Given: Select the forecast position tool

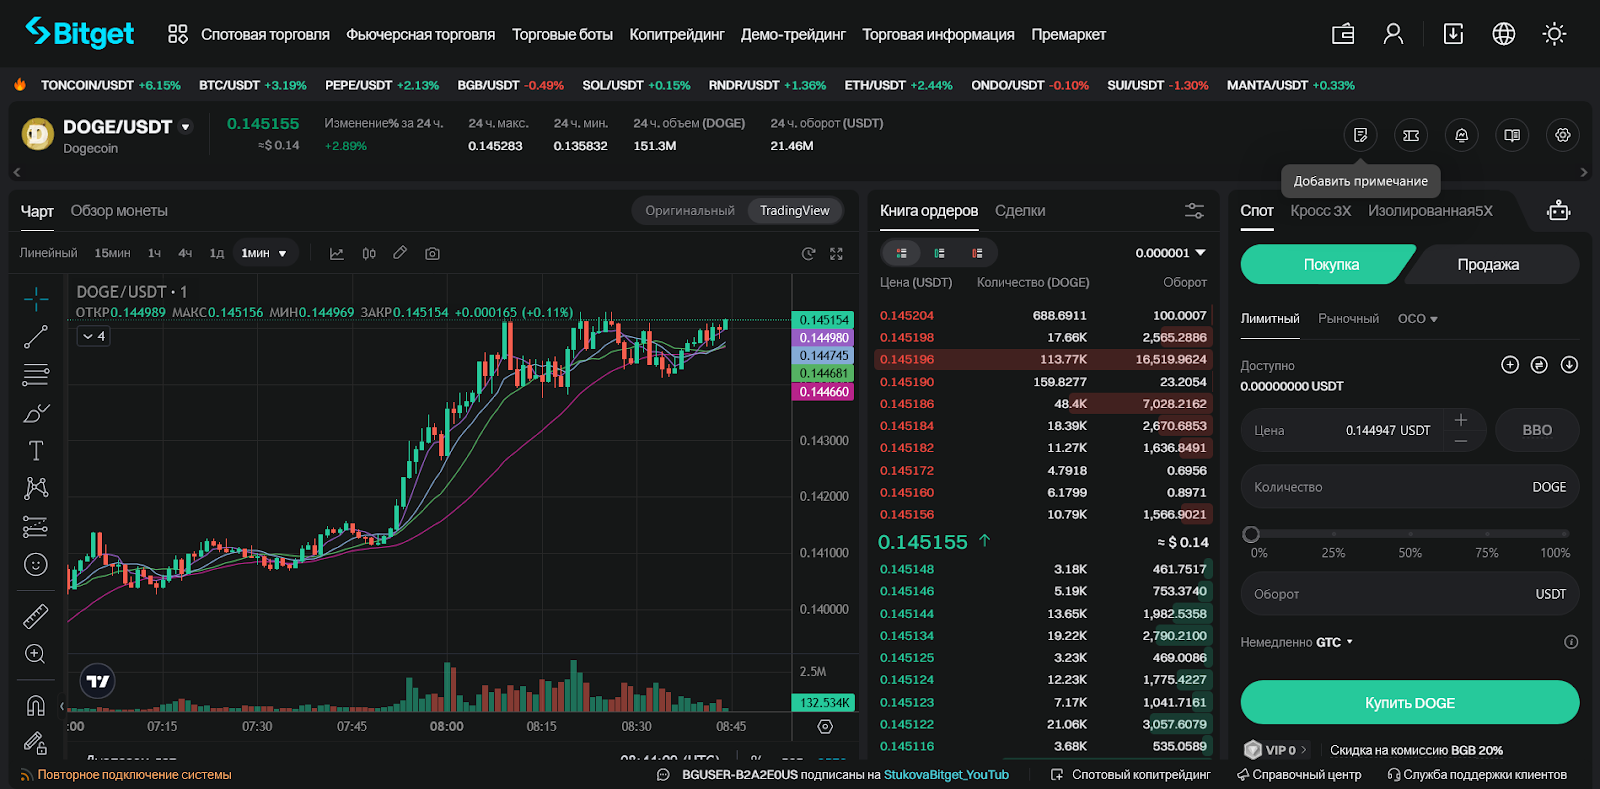Looking at the screenshot, I should pyautogui.click(x=36, y=526).
